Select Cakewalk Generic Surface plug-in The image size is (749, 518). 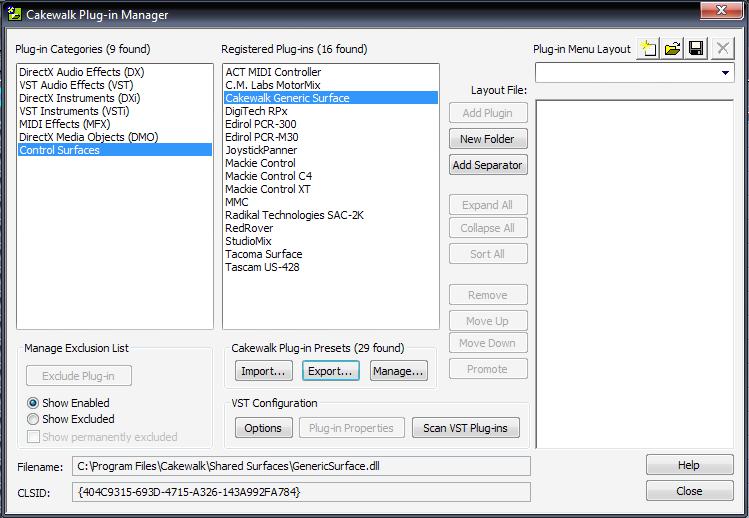pyautogui.click(x=331, y=97)
